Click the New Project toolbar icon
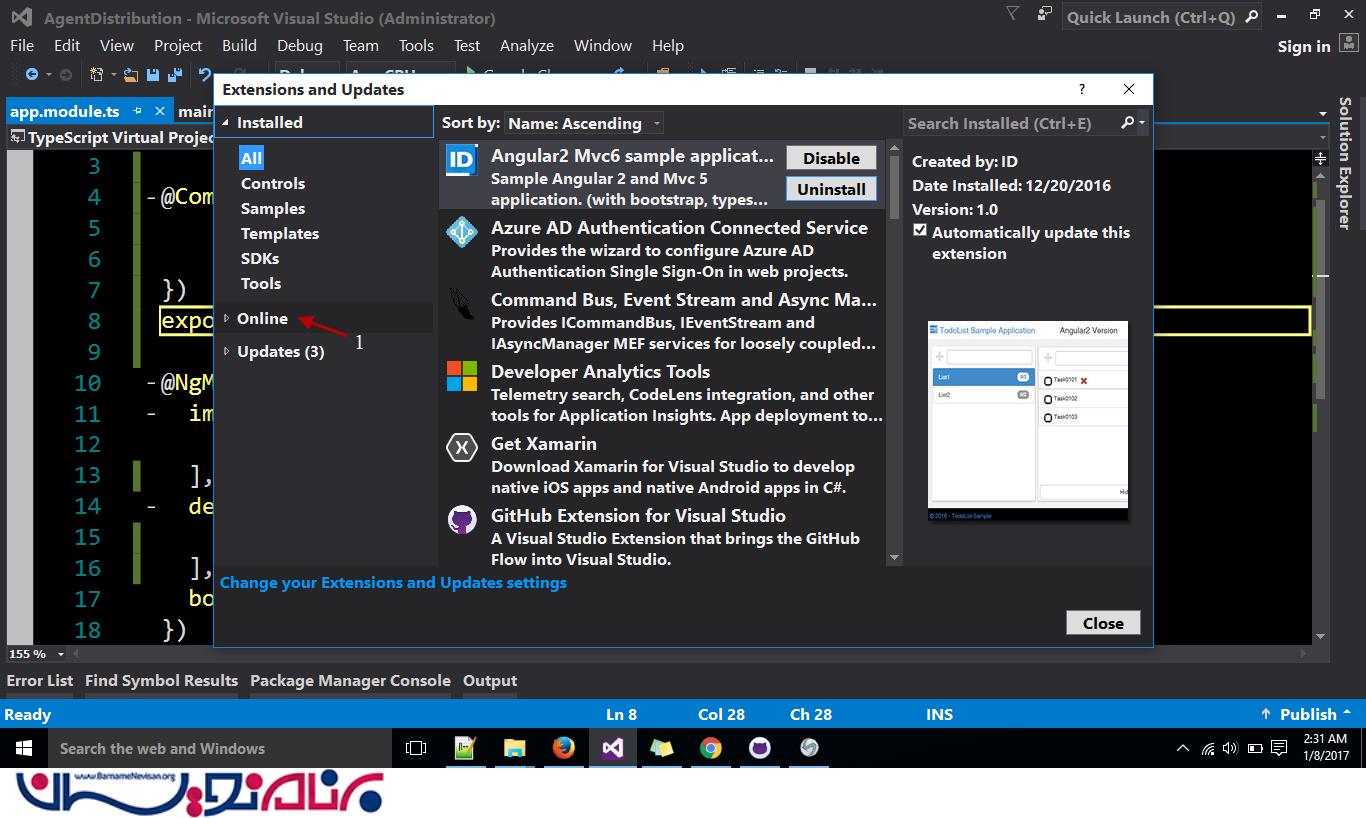Viewport: 1366px width, 818px height. (x=96, y=74)
